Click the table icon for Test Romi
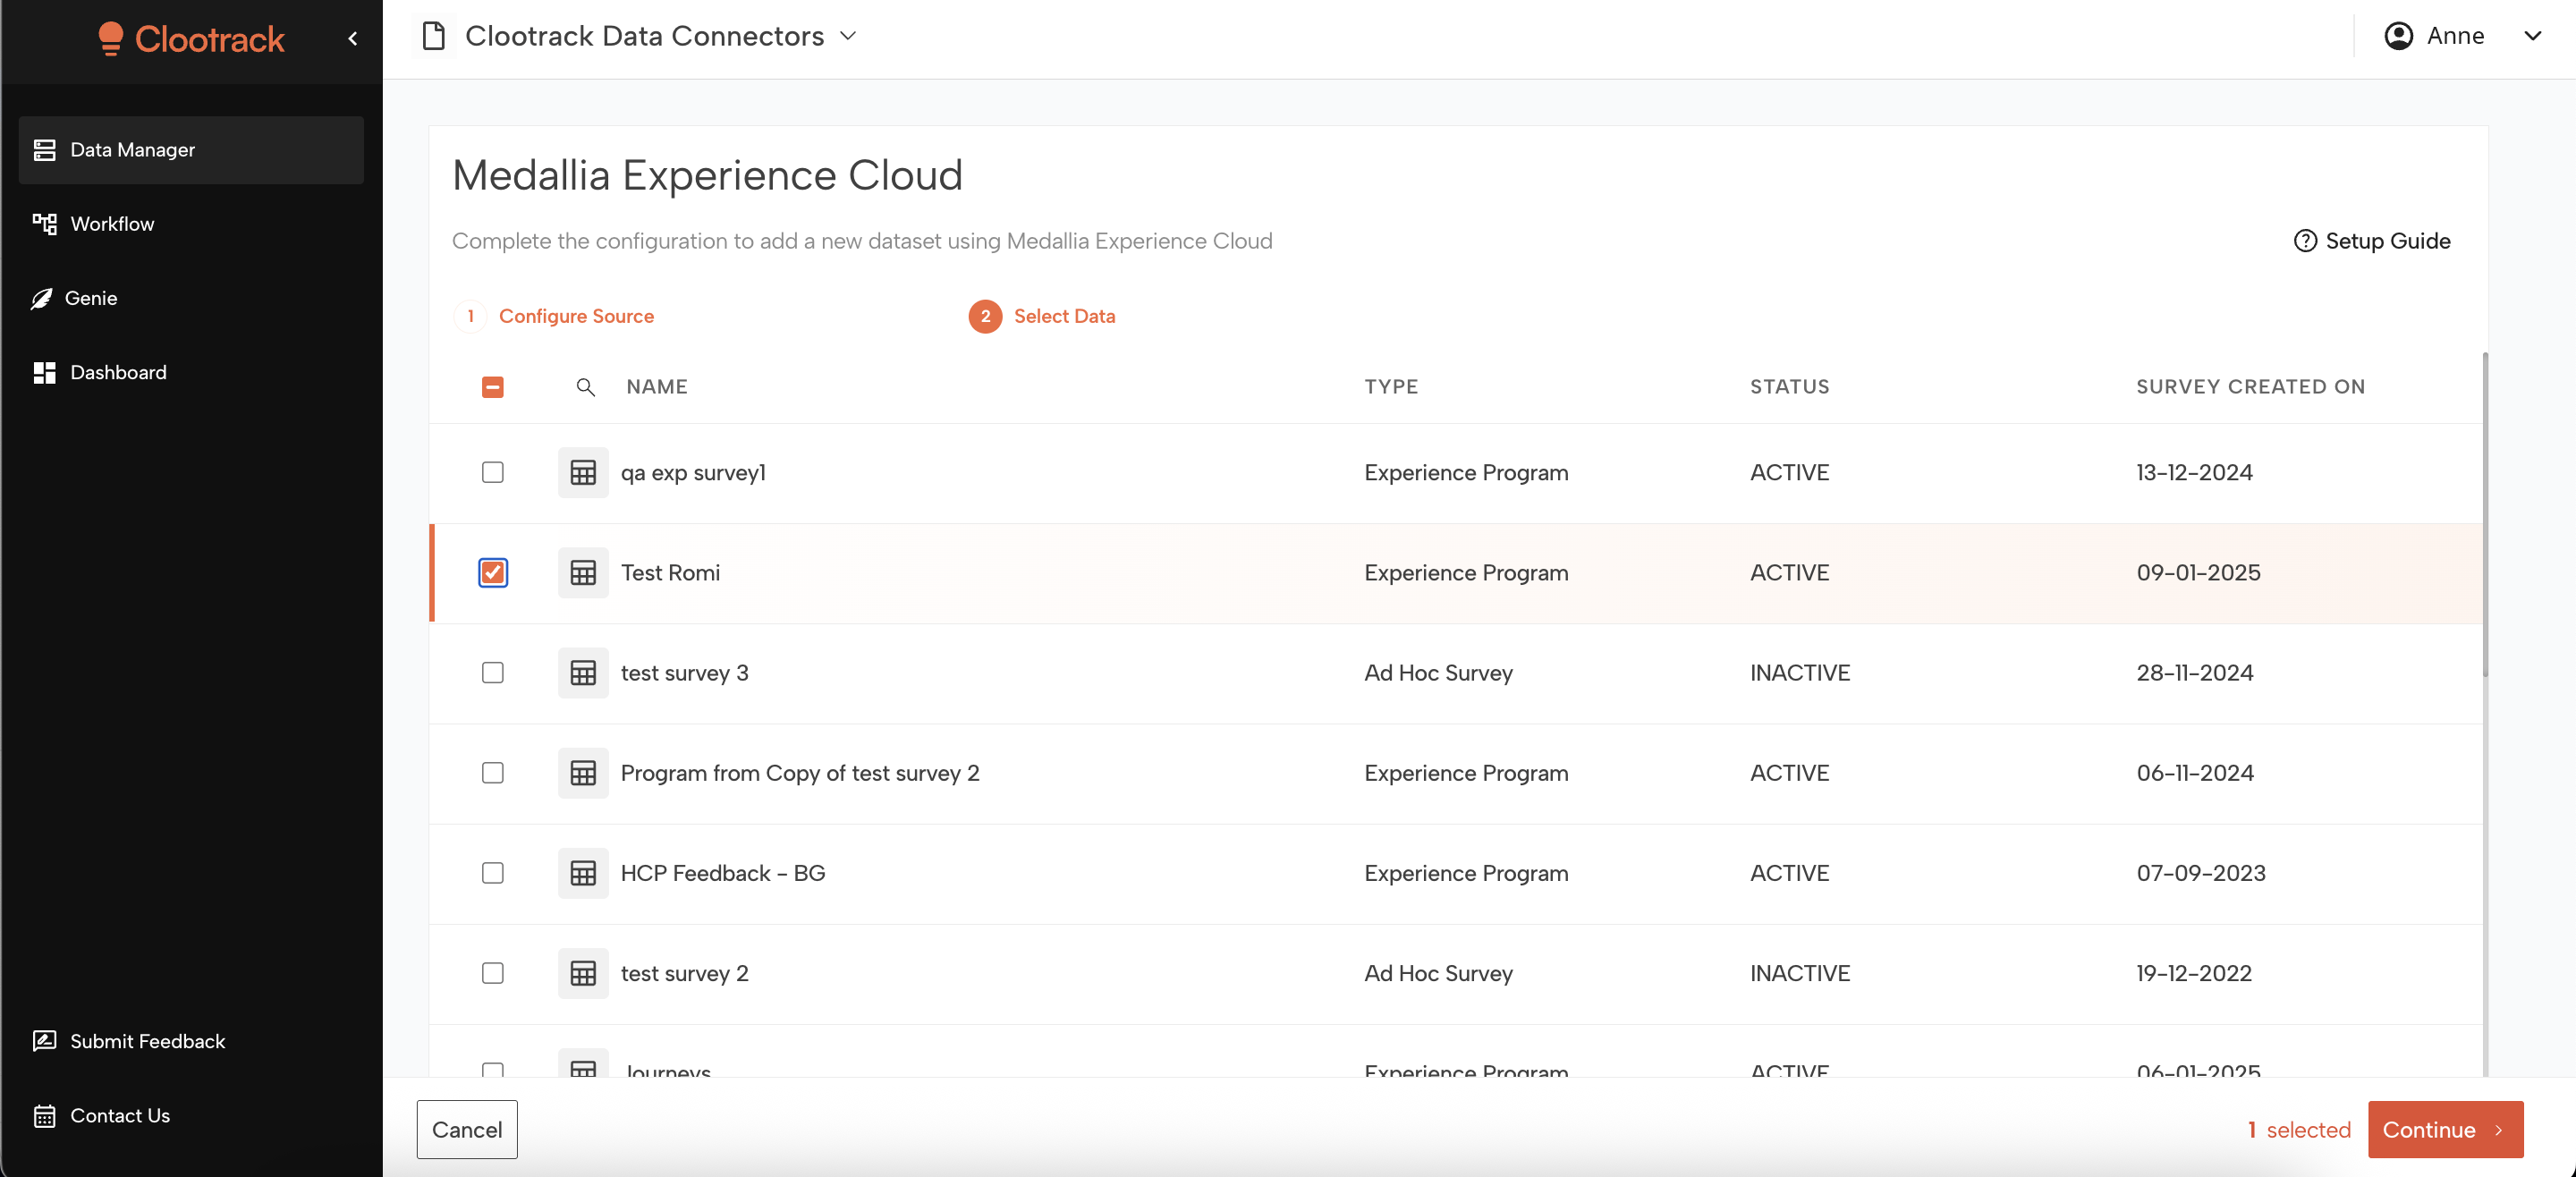The height and width of the screenshot is (1177, 2576). pos(583,573)
